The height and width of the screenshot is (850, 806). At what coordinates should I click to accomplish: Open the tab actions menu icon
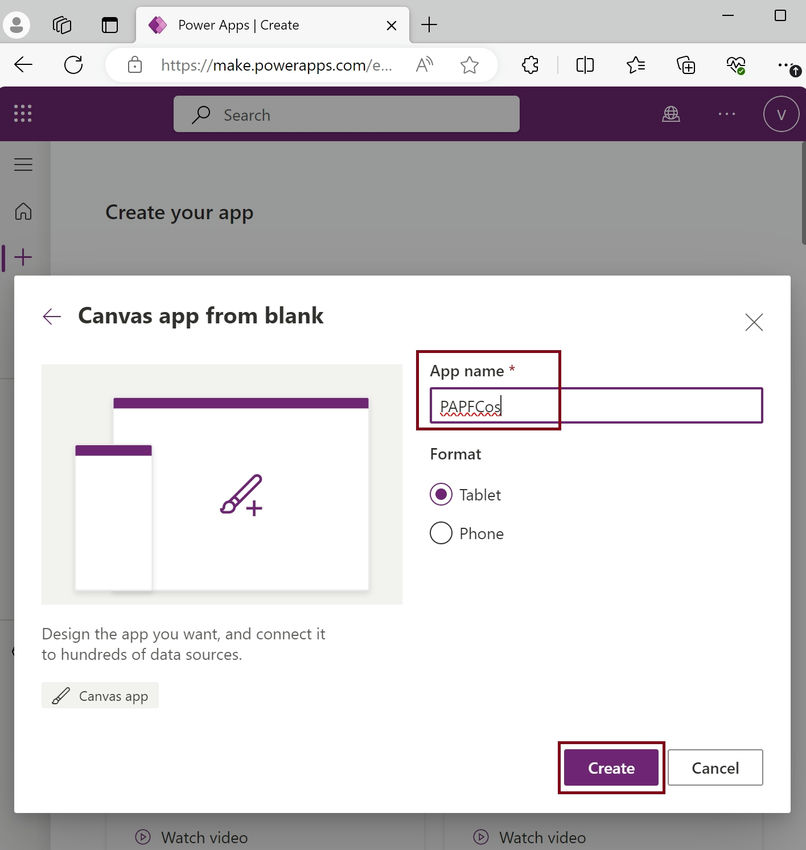[x=109, y=25]
